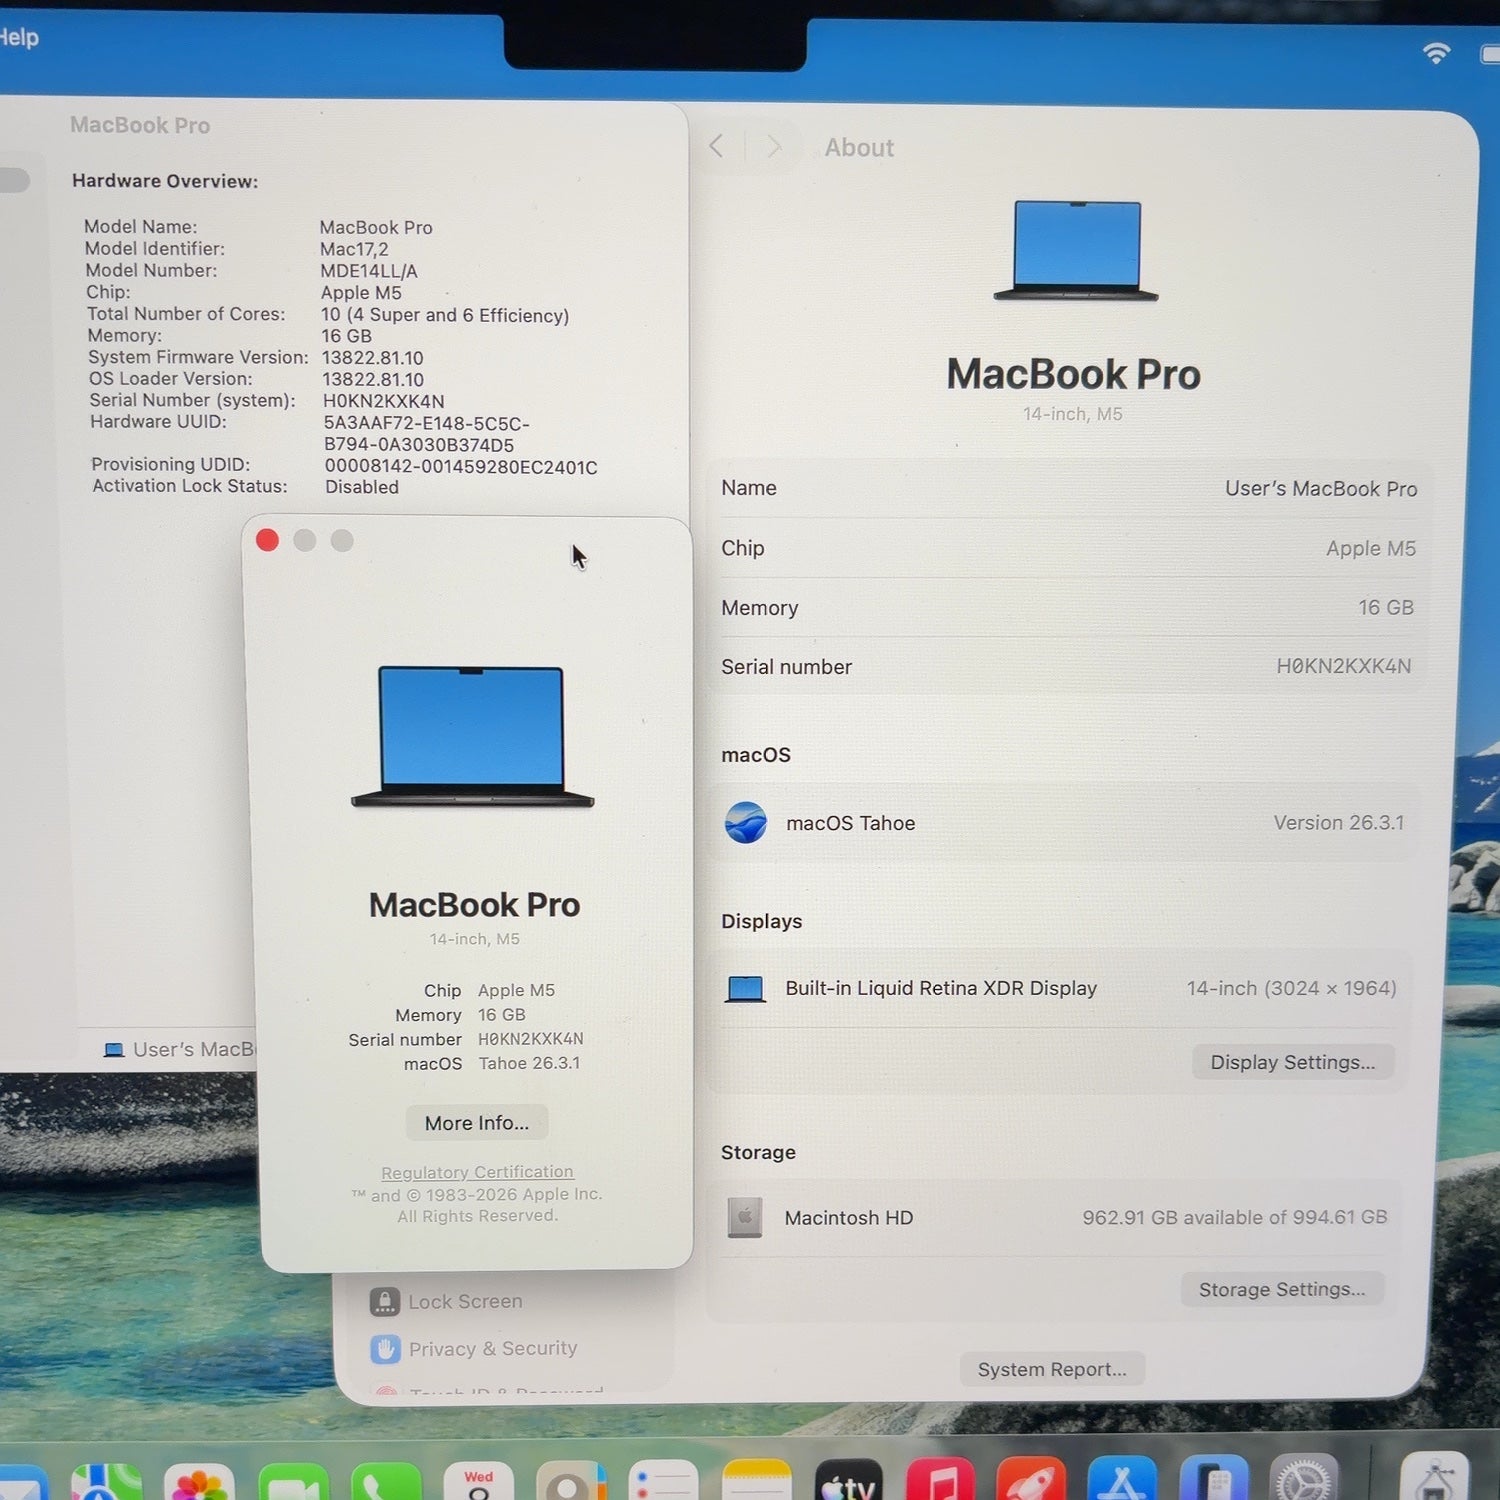The width and height of the screenshot is (1500, 1500).
Task: Close the About This Mac window
Action: [x=267, y=540]
